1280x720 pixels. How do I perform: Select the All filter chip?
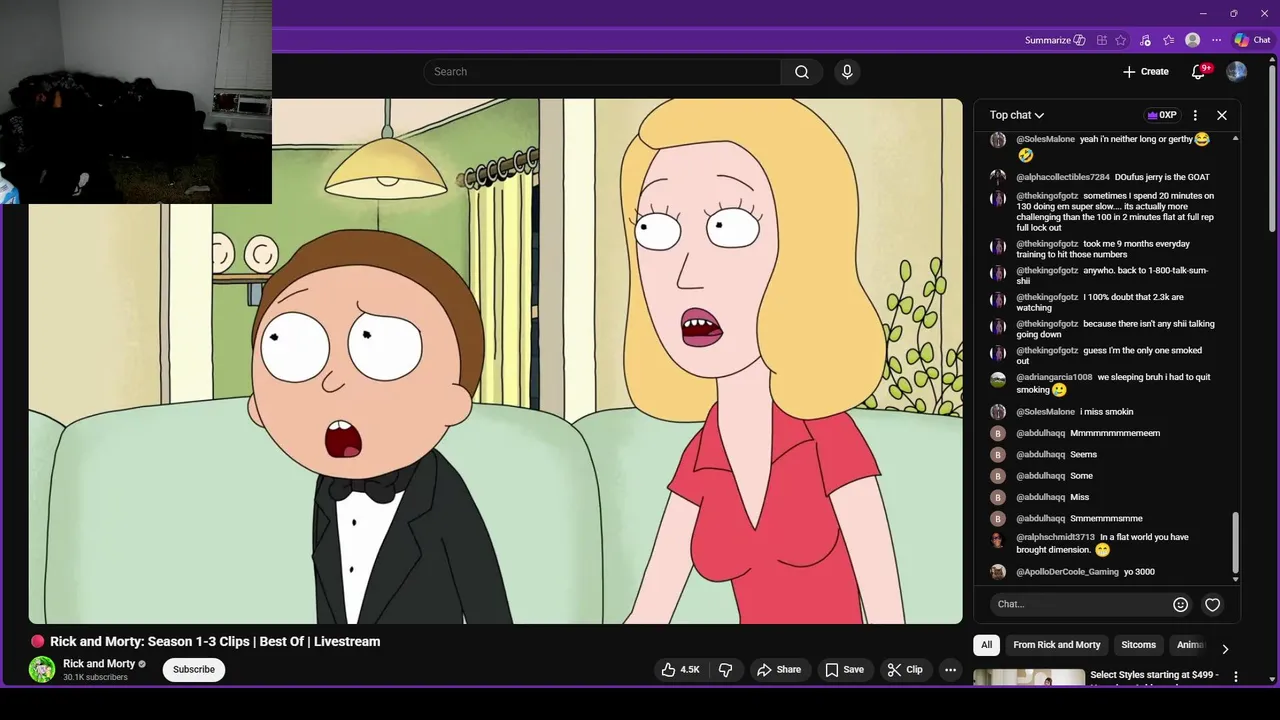click(986, 645)
